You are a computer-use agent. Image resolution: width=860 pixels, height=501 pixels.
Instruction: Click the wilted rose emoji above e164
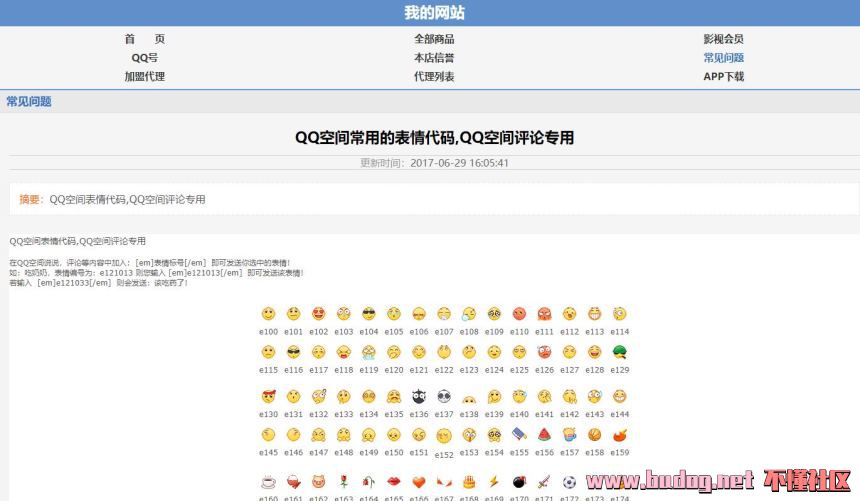tap(369, 482)
